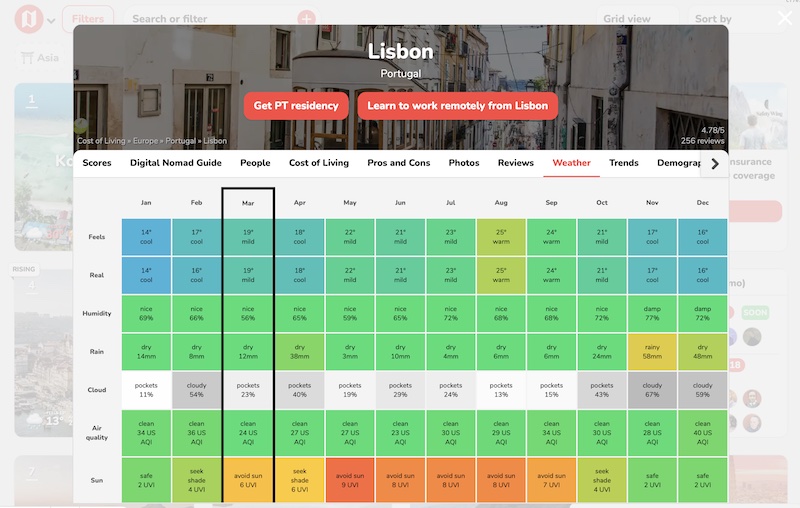Click the Jul Real cell 23° mild

click(x=451, y=275)
